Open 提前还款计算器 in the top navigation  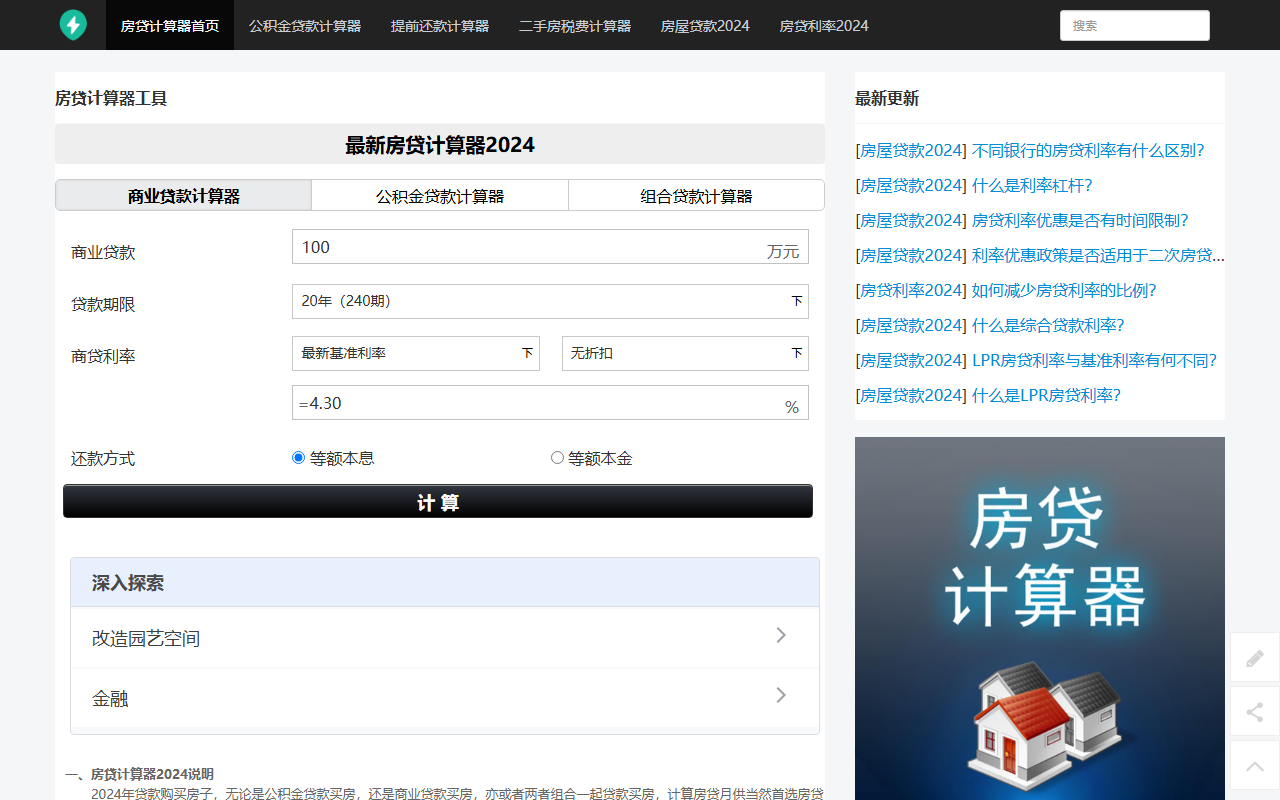440,25
